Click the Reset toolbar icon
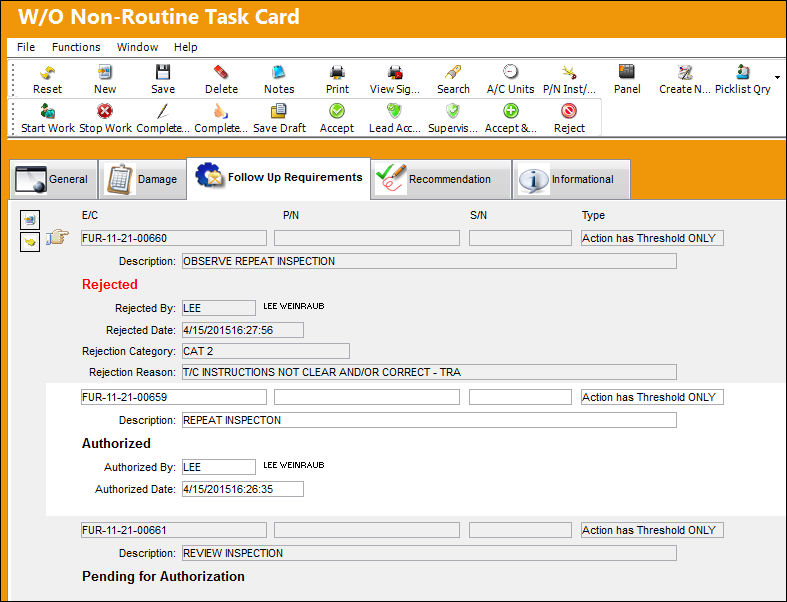The width and height of the screenshot is (787, 602). (47, 73)
